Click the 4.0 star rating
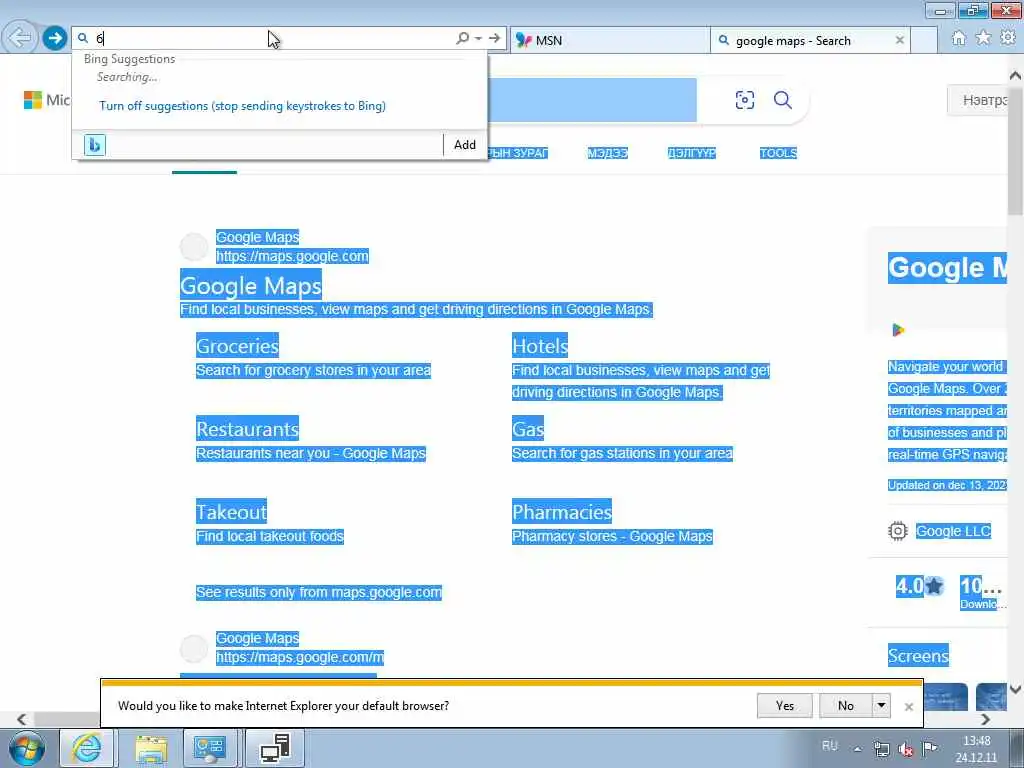The width and height of the screenshot is (1024, 768). point(919,586)
